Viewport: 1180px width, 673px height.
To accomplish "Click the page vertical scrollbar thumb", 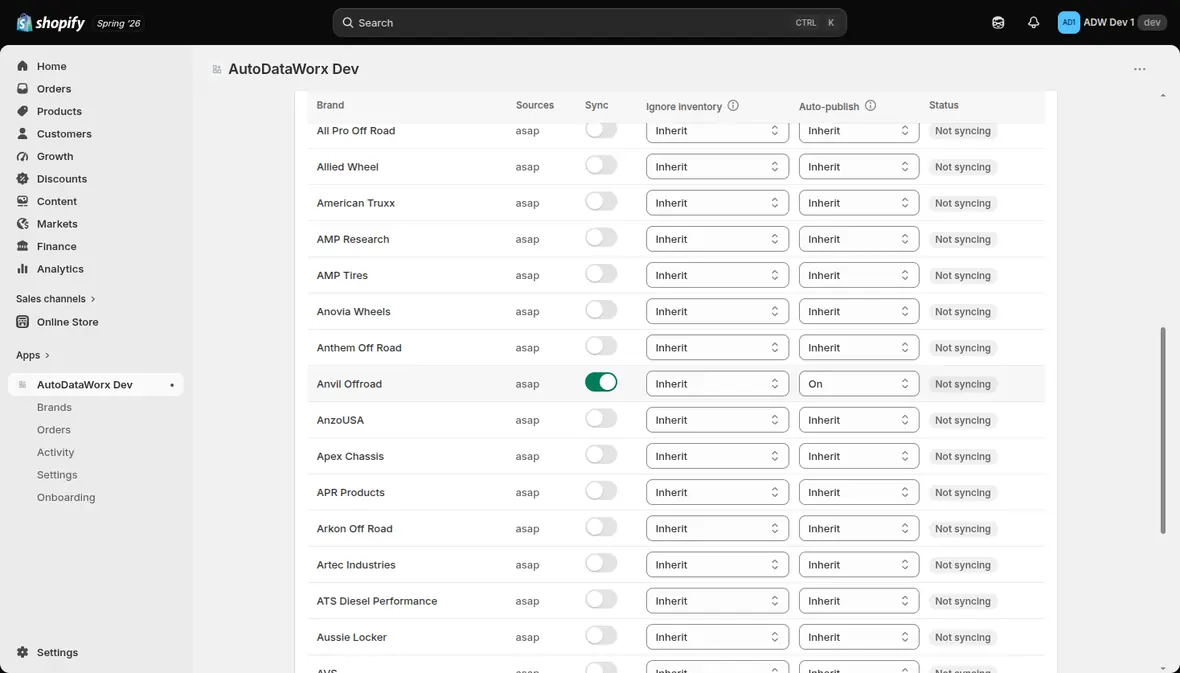I will point(1163,431).
